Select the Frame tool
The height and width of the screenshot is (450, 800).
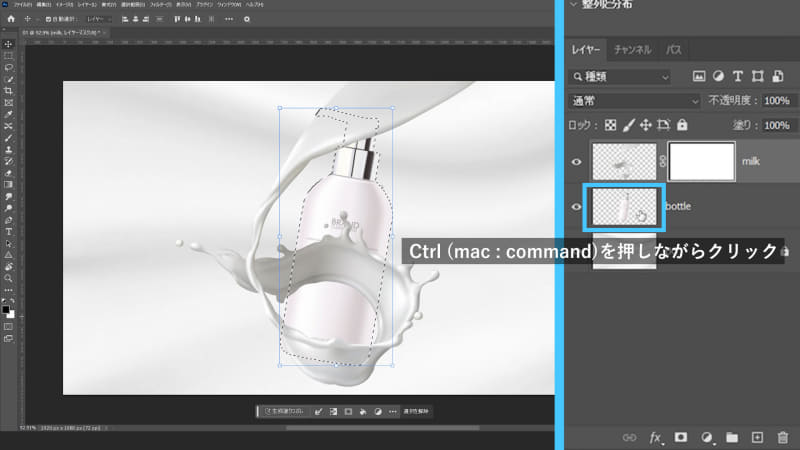8,103
